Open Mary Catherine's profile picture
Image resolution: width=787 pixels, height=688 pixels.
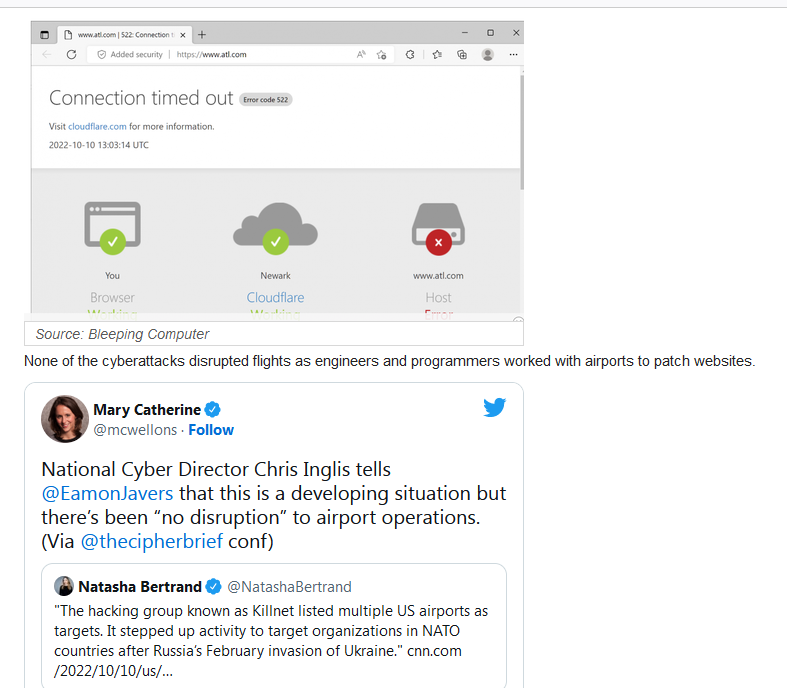[65, 419]
